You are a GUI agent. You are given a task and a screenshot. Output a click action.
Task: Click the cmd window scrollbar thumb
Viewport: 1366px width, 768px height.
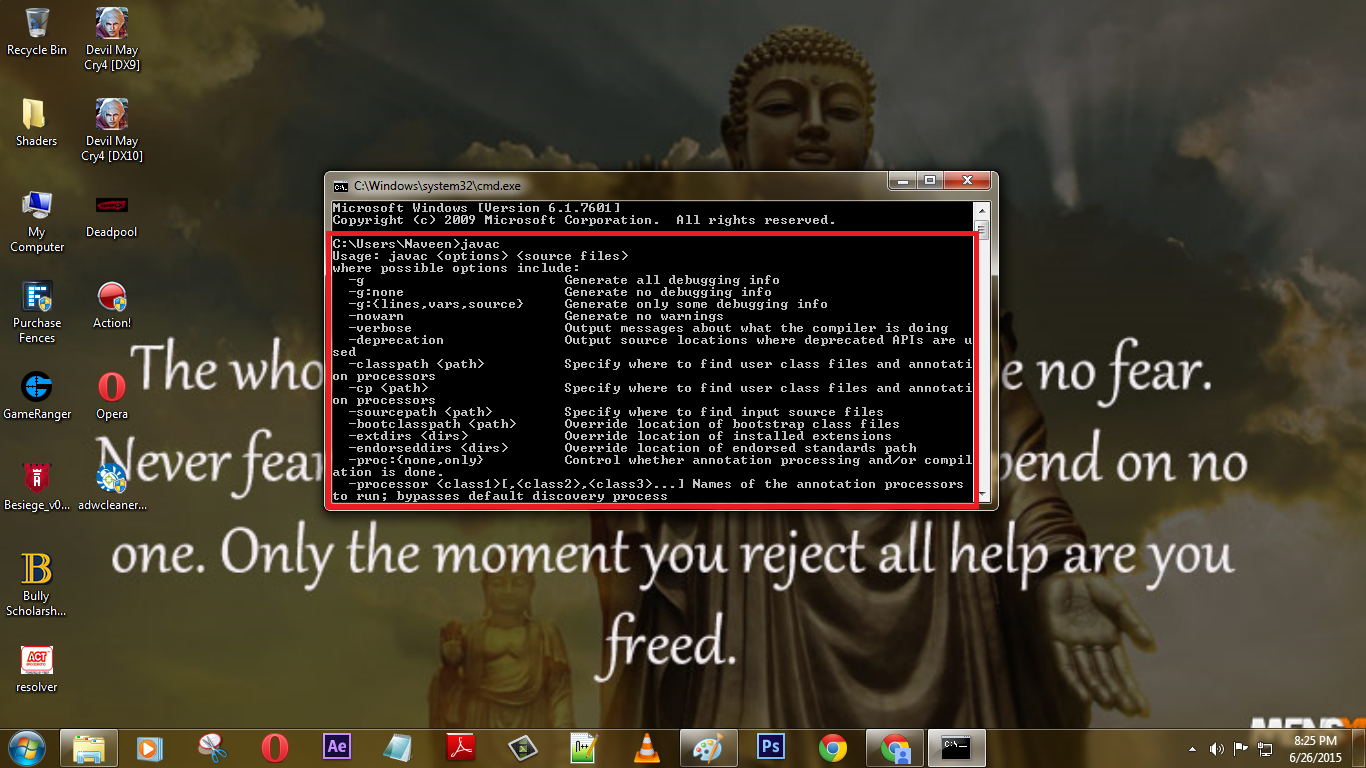(983, 230)
